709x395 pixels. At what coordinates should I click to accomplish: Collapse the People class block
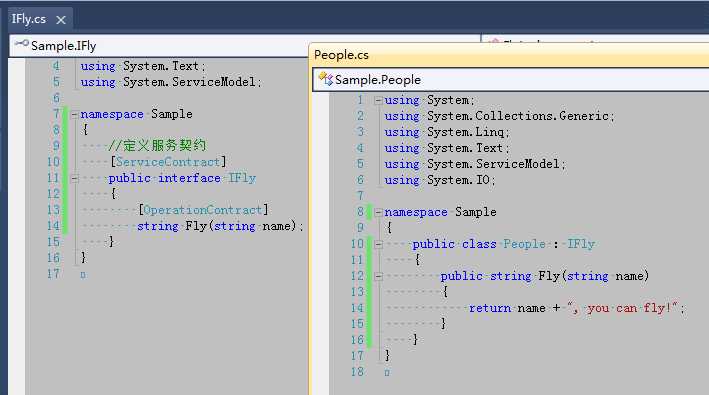378,245
